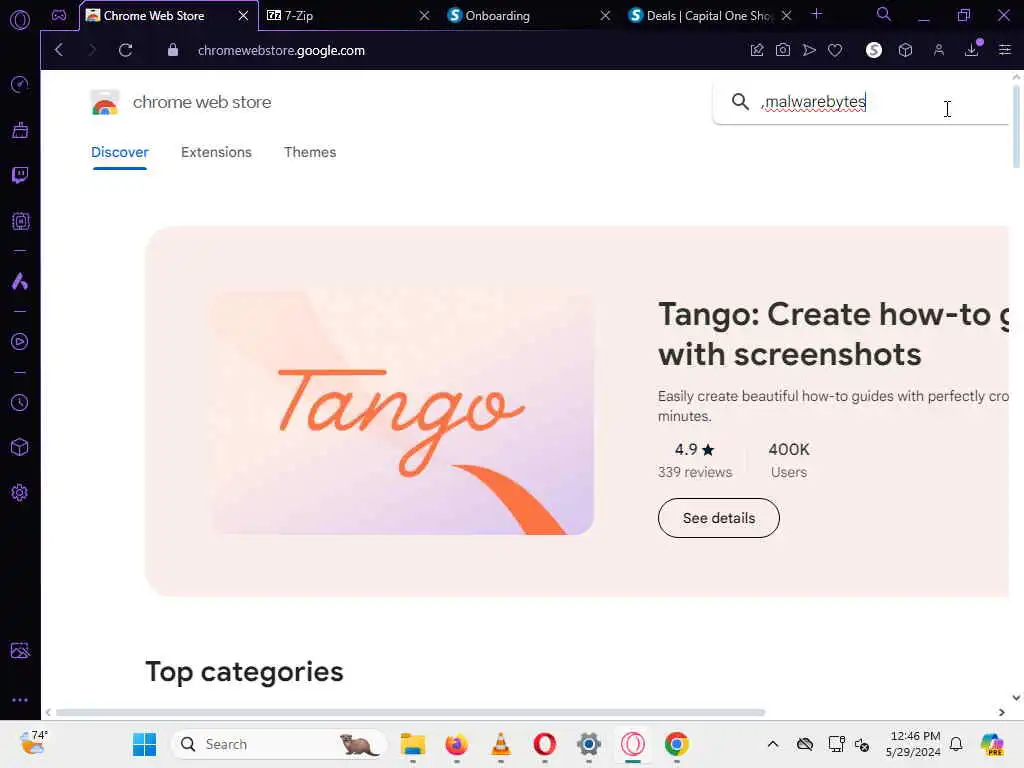Open Capital One Shopping extension icon

click(x=873, y=50)
